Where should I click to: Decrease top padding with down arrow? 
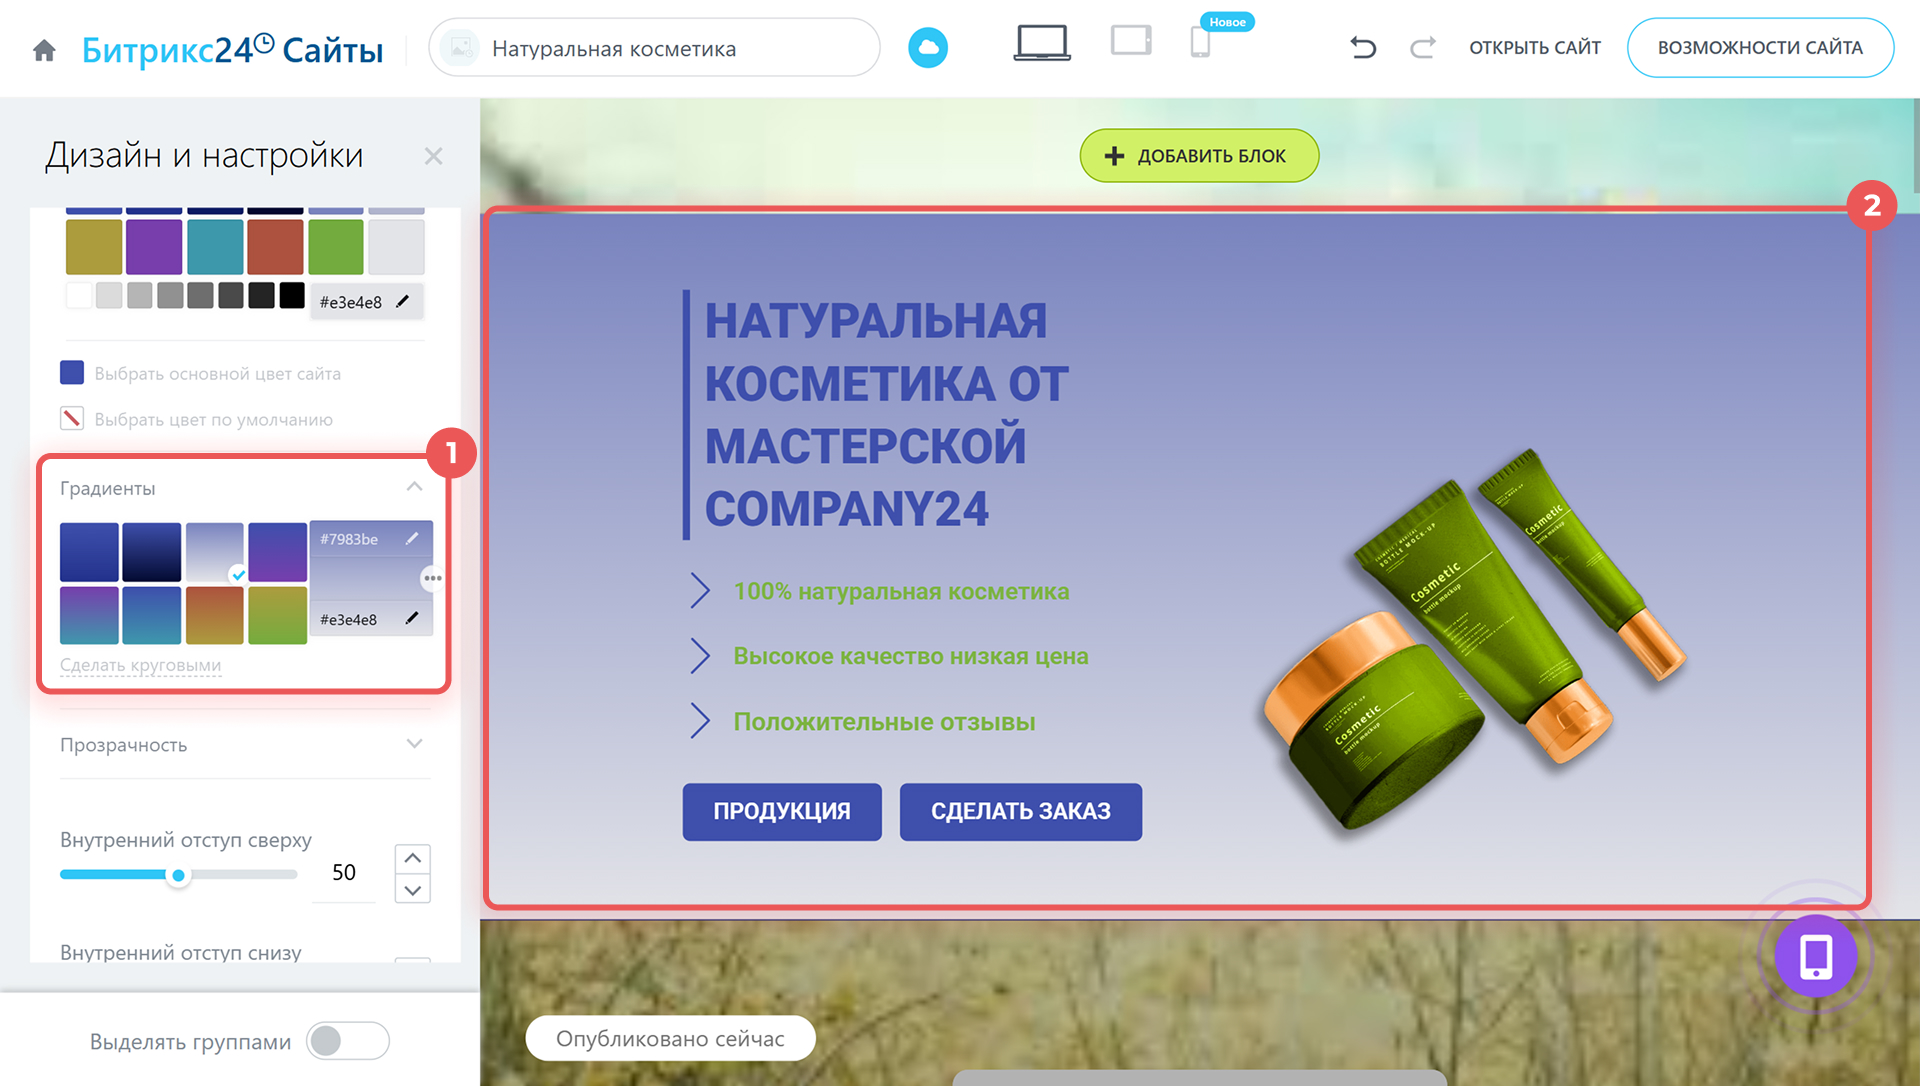pyautogui.click(x=412, y=889)
